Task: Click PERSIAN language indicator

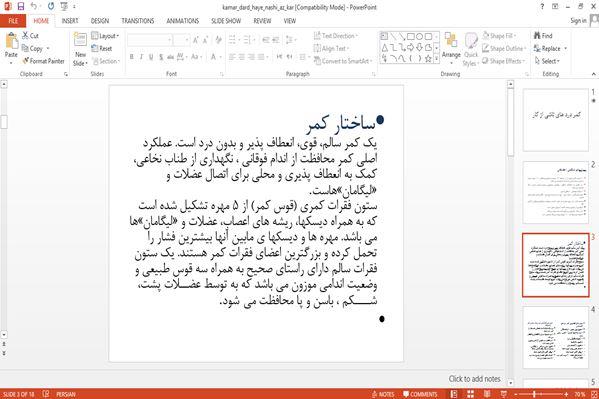Action: pos(66,394)
